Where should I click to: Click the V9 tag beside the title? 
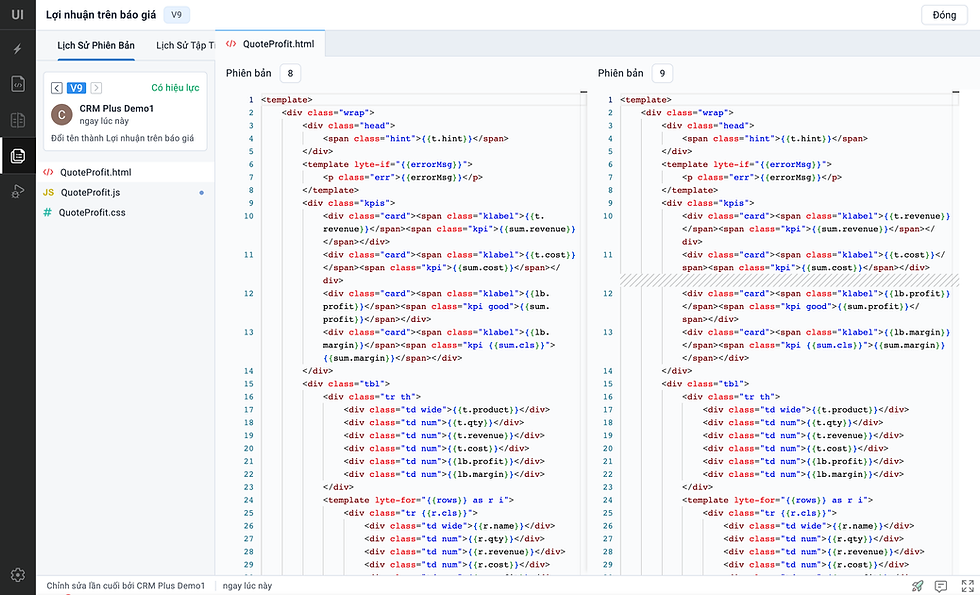176,14
